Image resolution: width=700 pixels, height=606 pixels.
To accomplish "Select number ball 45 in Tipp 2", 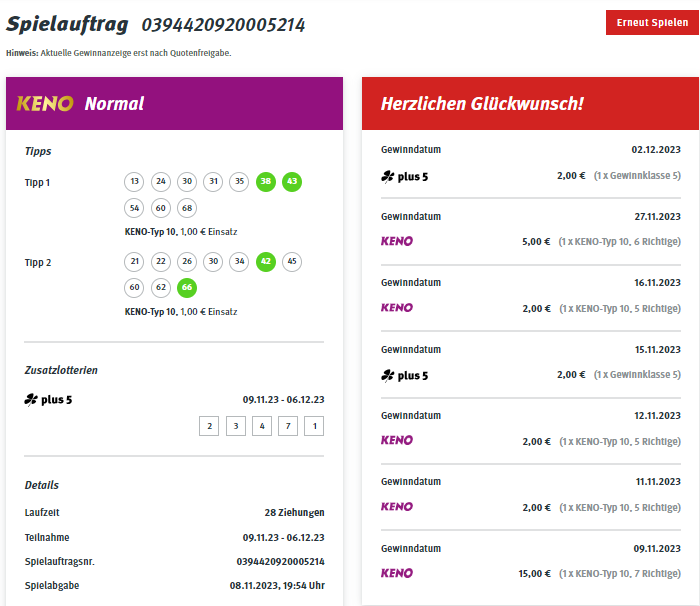I will (x=292, y=261).
